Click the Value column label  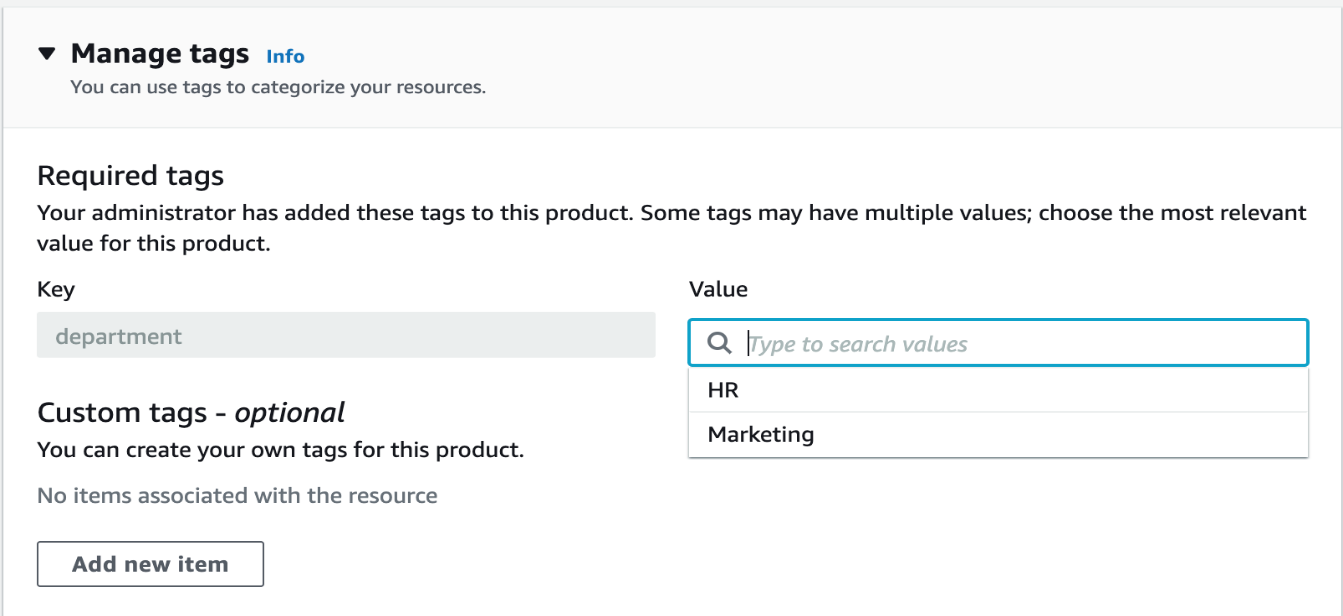click(718, 290)
